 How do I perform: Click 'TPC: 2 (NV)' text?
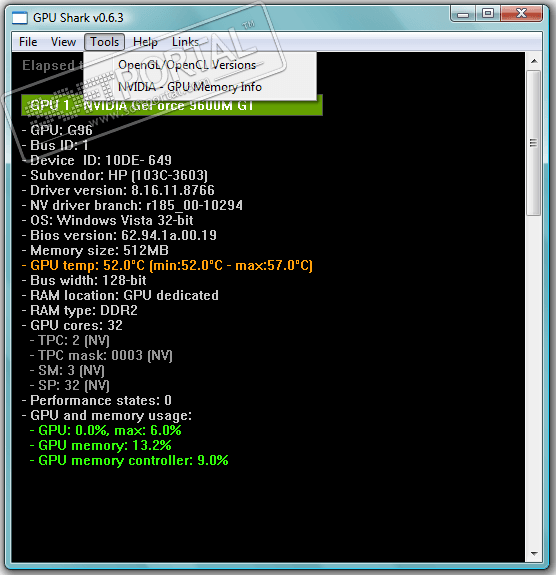coord(70,341)
